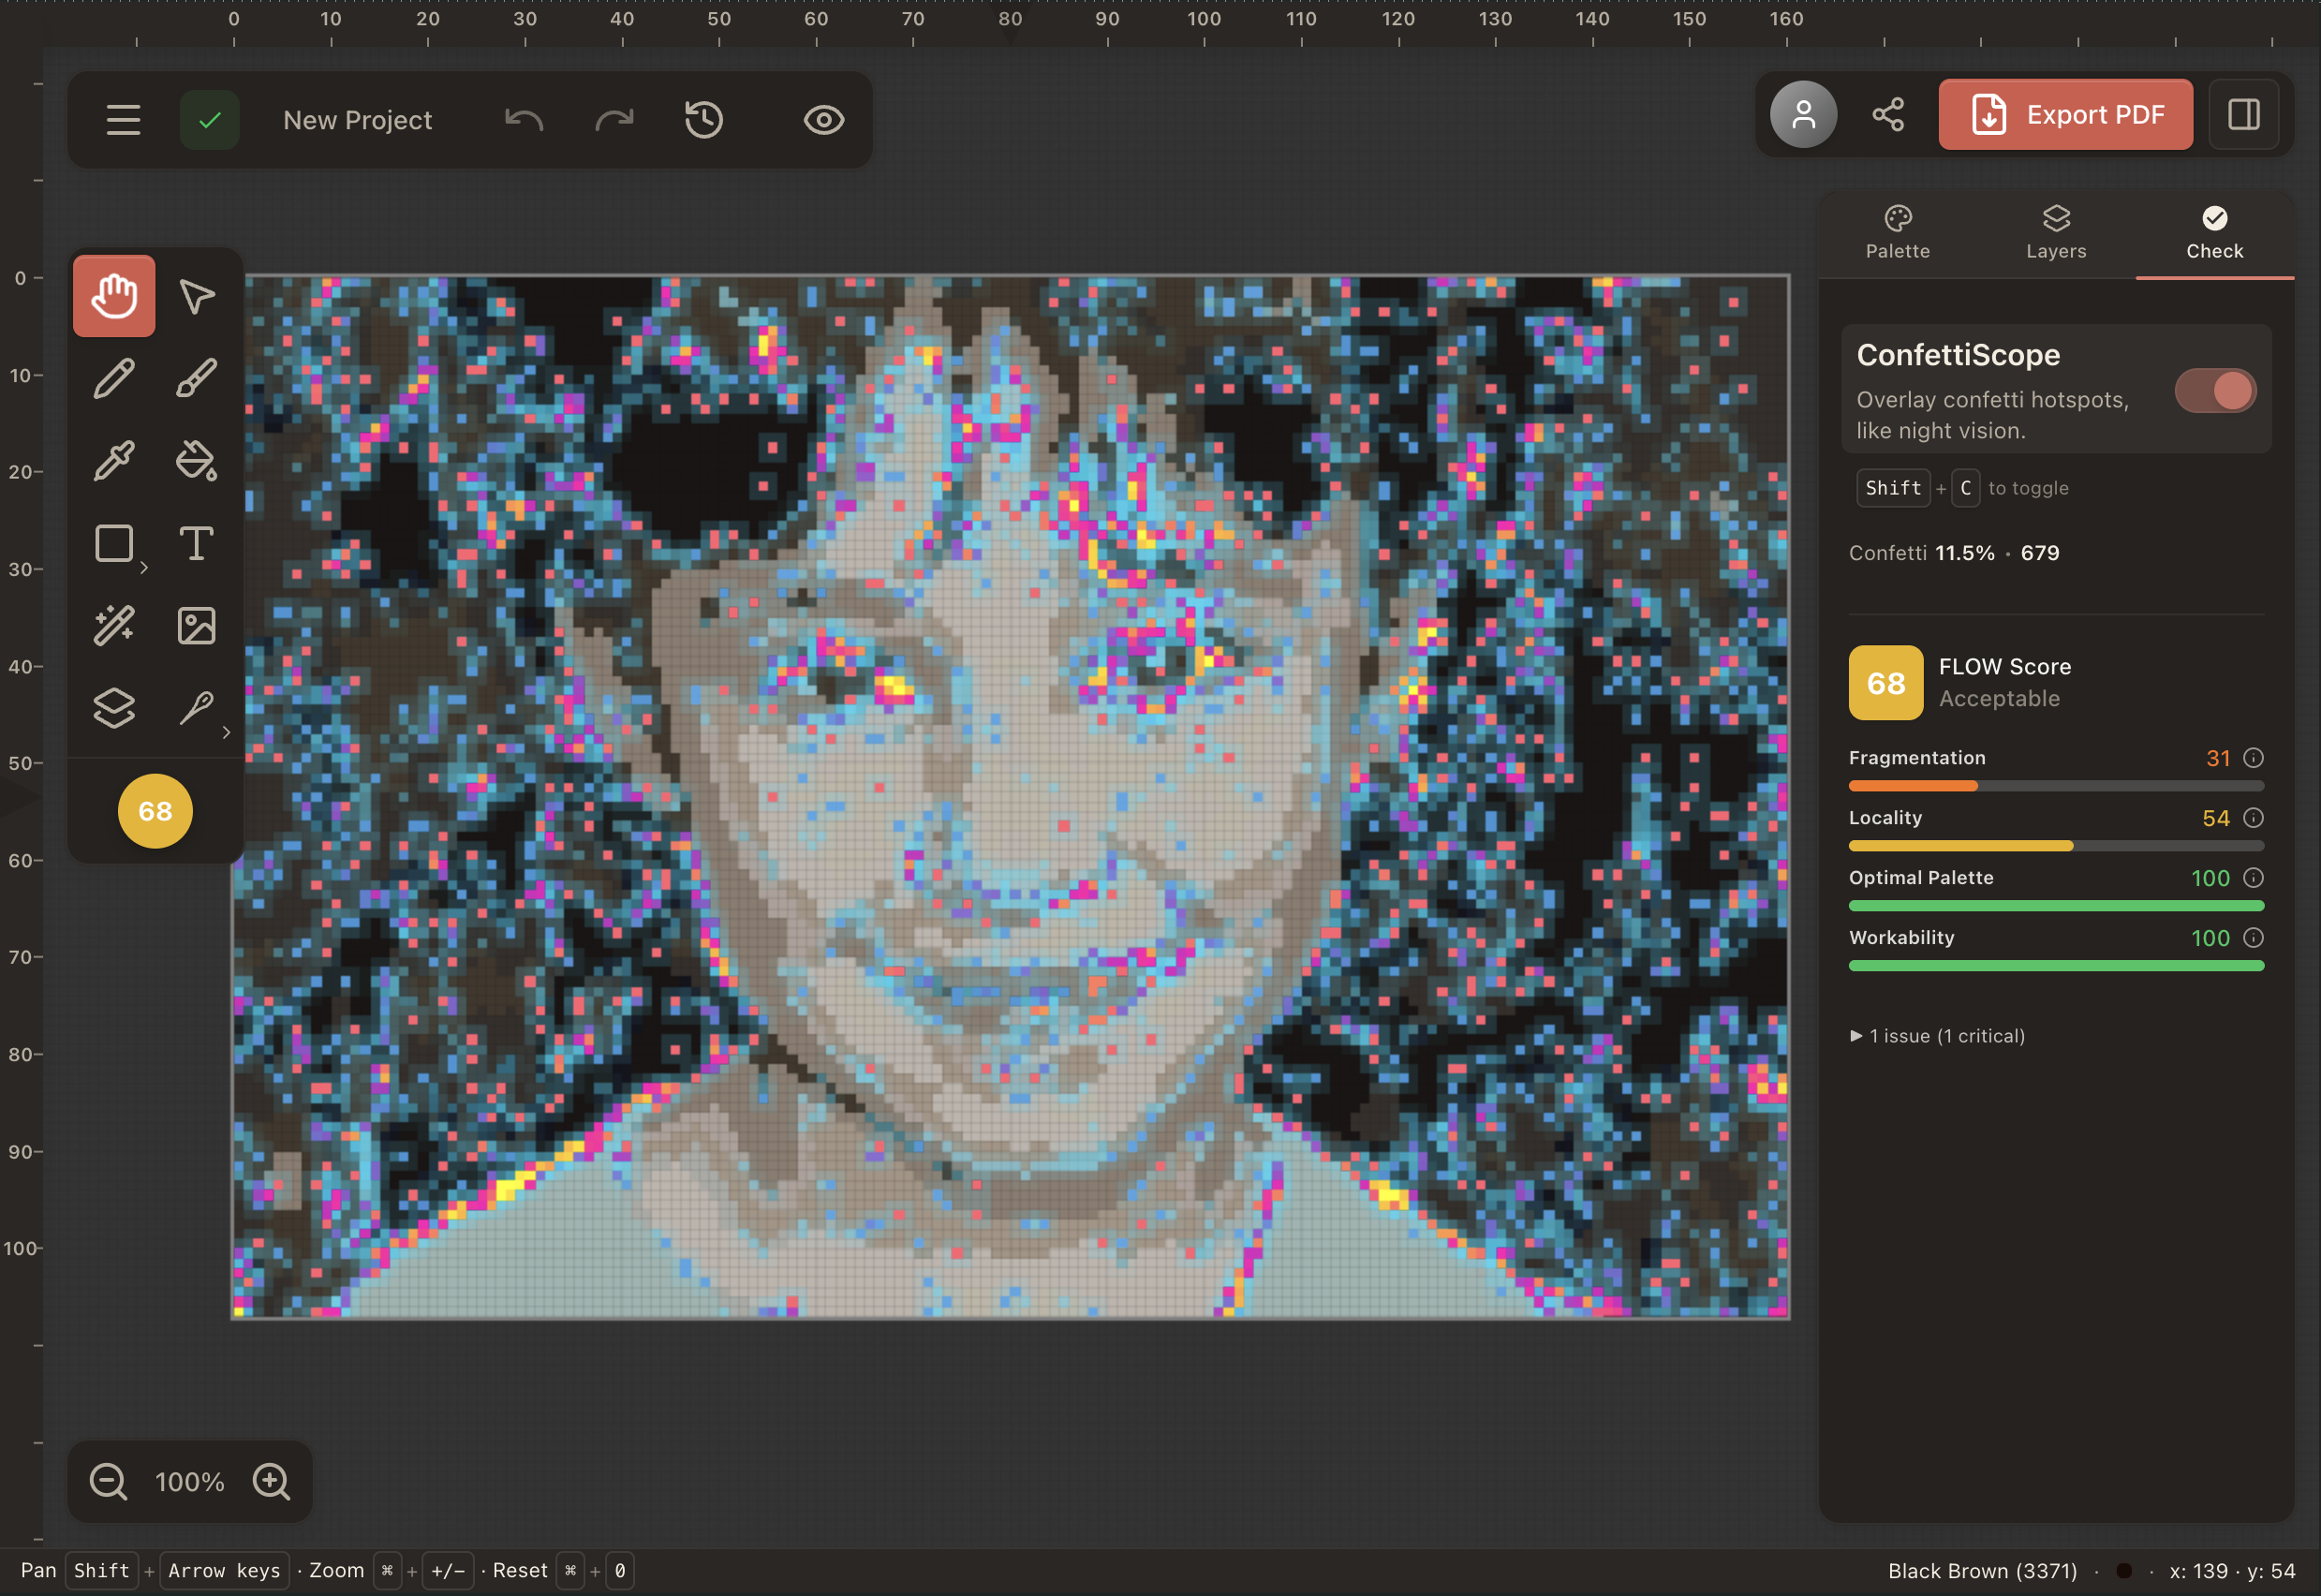Screen dimensions: 2321x1596
Task: Select the Paint bucket fill tool
Action: pyautogui.click(x=196, y=461)
